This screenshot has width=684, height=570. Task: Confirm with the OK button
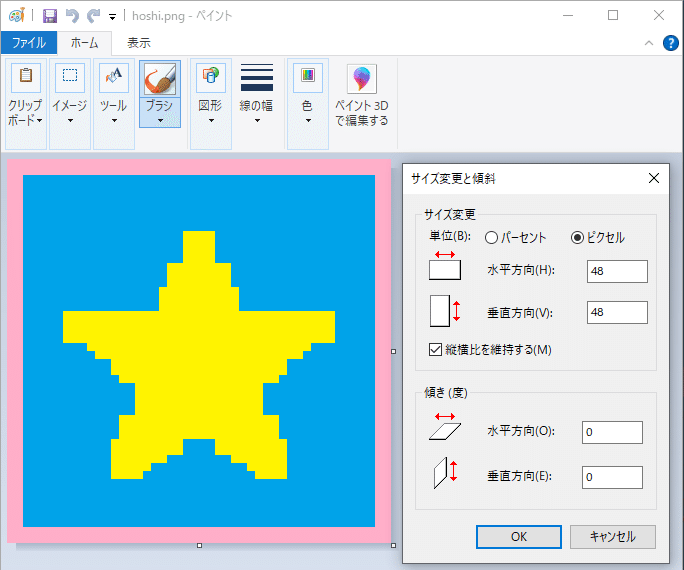pos(519,537)
